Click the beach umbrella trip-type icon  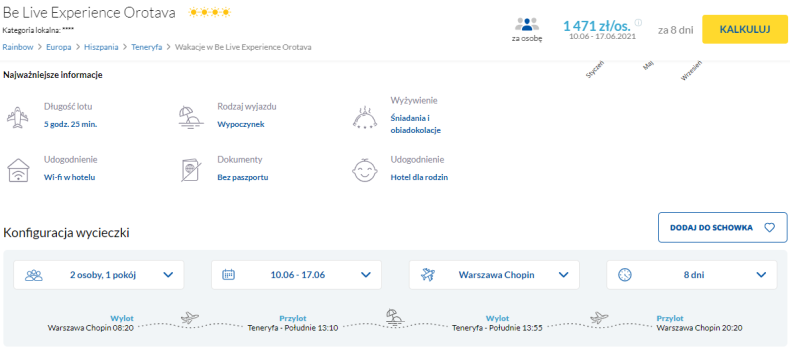191,117
